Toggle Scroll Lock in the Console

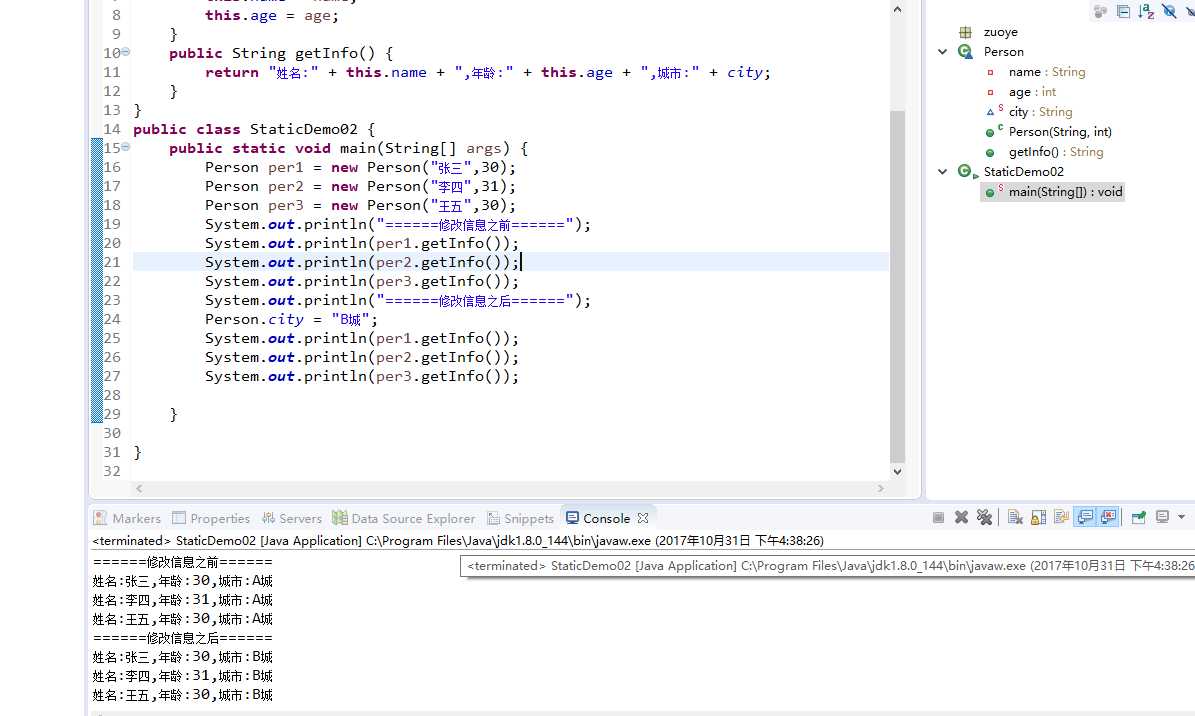click(1038, 518)
